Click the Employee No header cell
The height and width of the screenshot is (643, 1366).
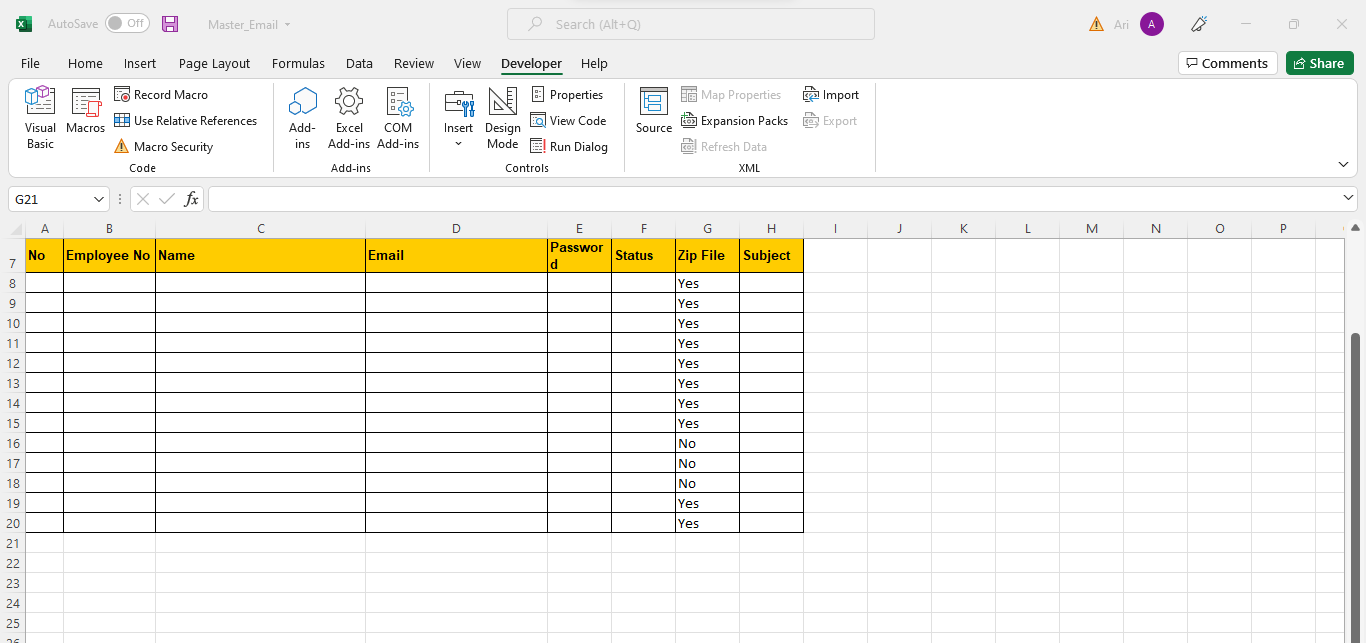point(109,255)
